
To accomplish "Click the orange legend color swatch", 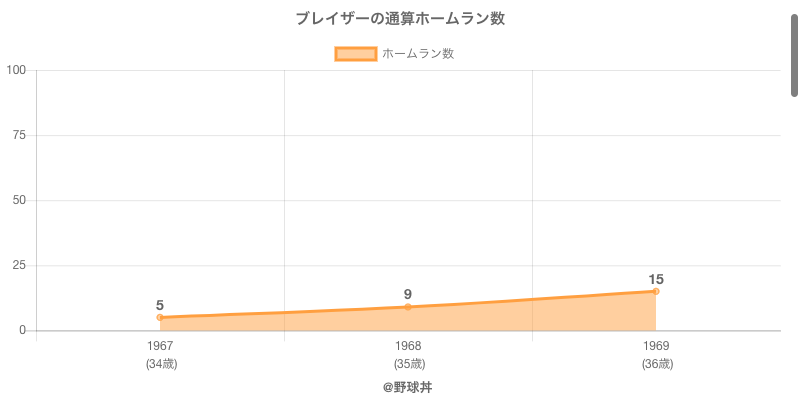I will point(355,54).
